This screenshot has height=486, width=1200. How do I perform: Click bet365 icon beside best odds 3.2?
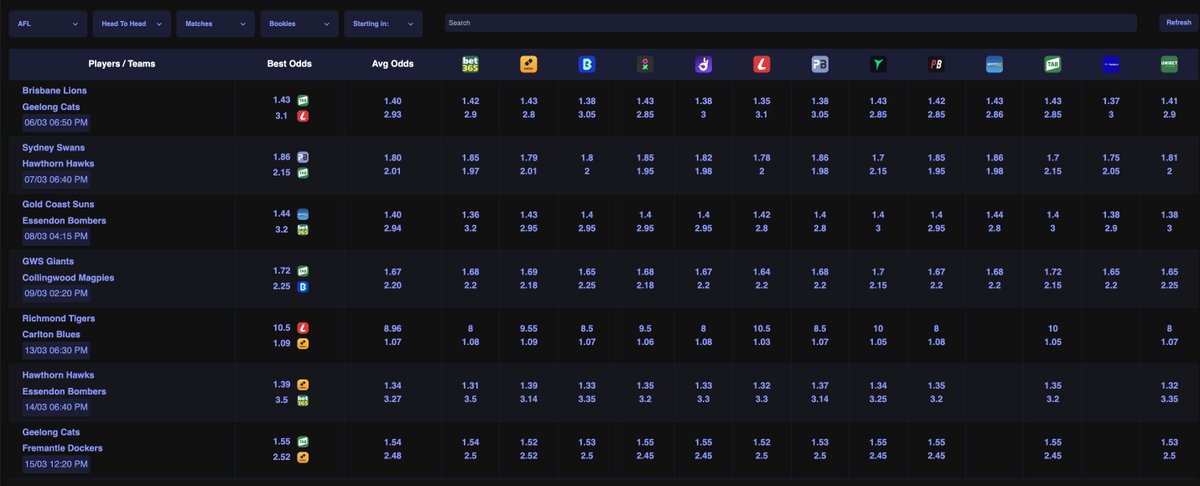[x=303, y=229]
